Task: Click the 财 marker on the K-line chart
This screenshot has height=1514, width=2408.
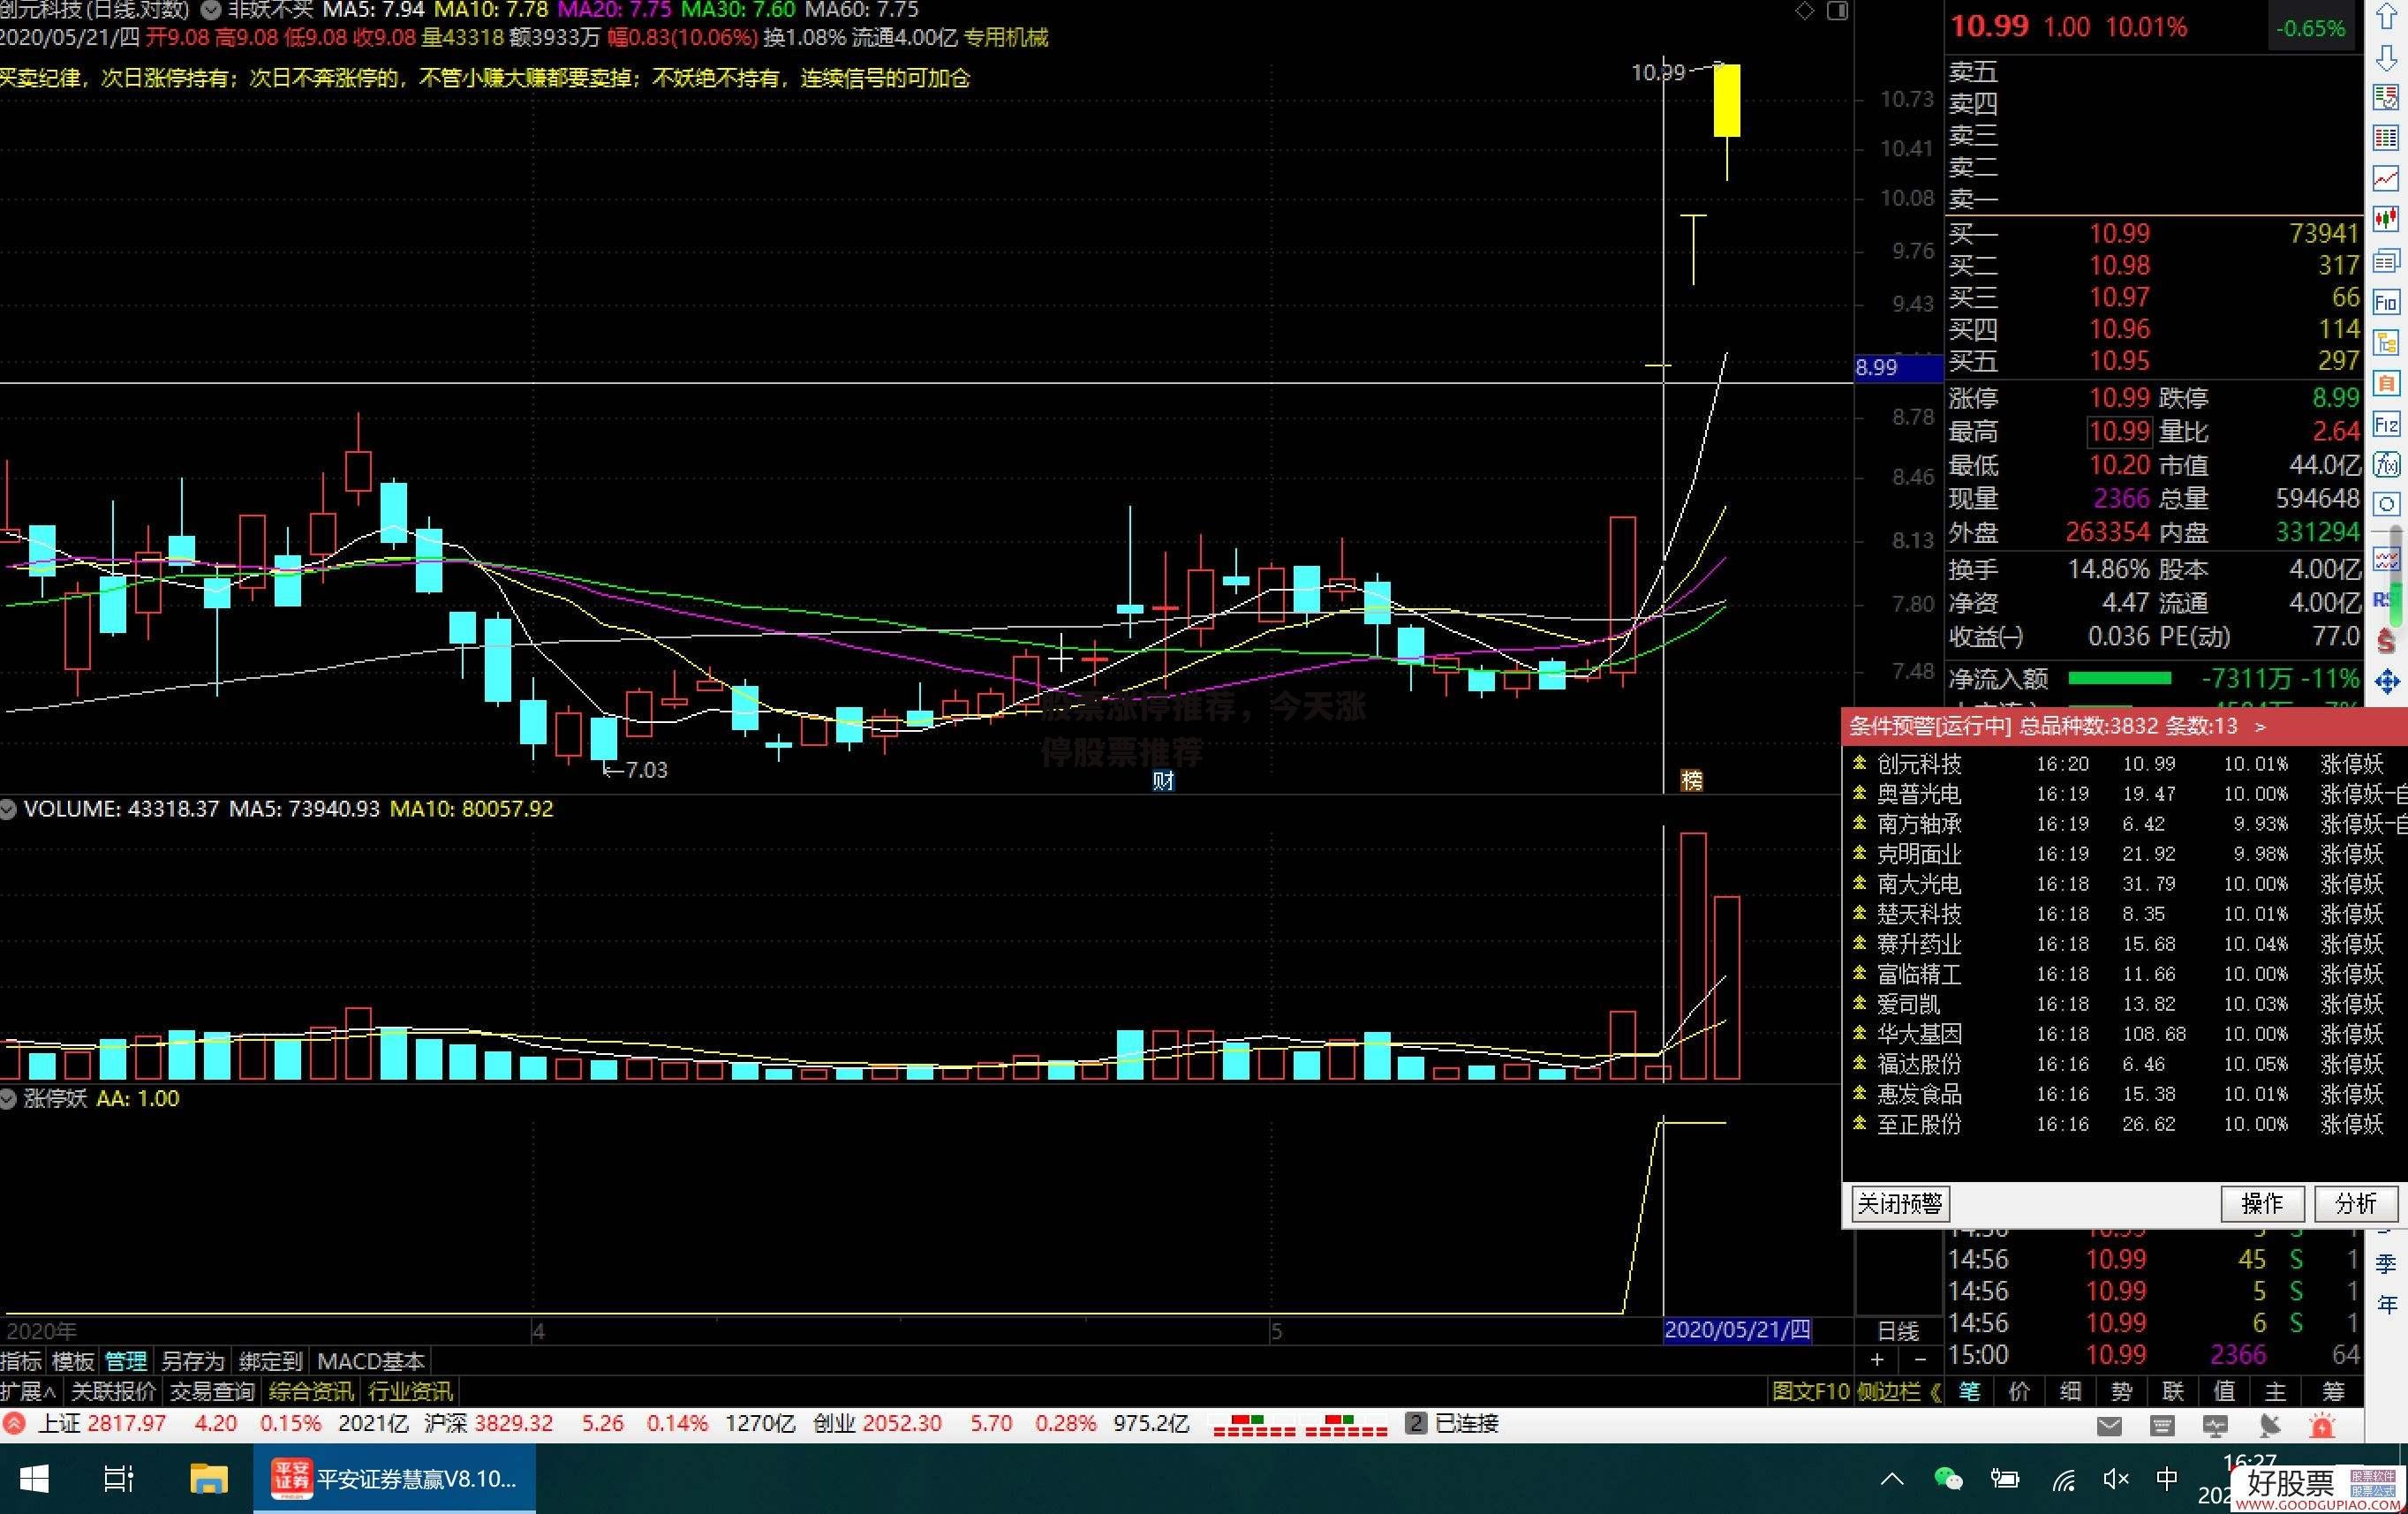Action: (x=1162, y=780)
